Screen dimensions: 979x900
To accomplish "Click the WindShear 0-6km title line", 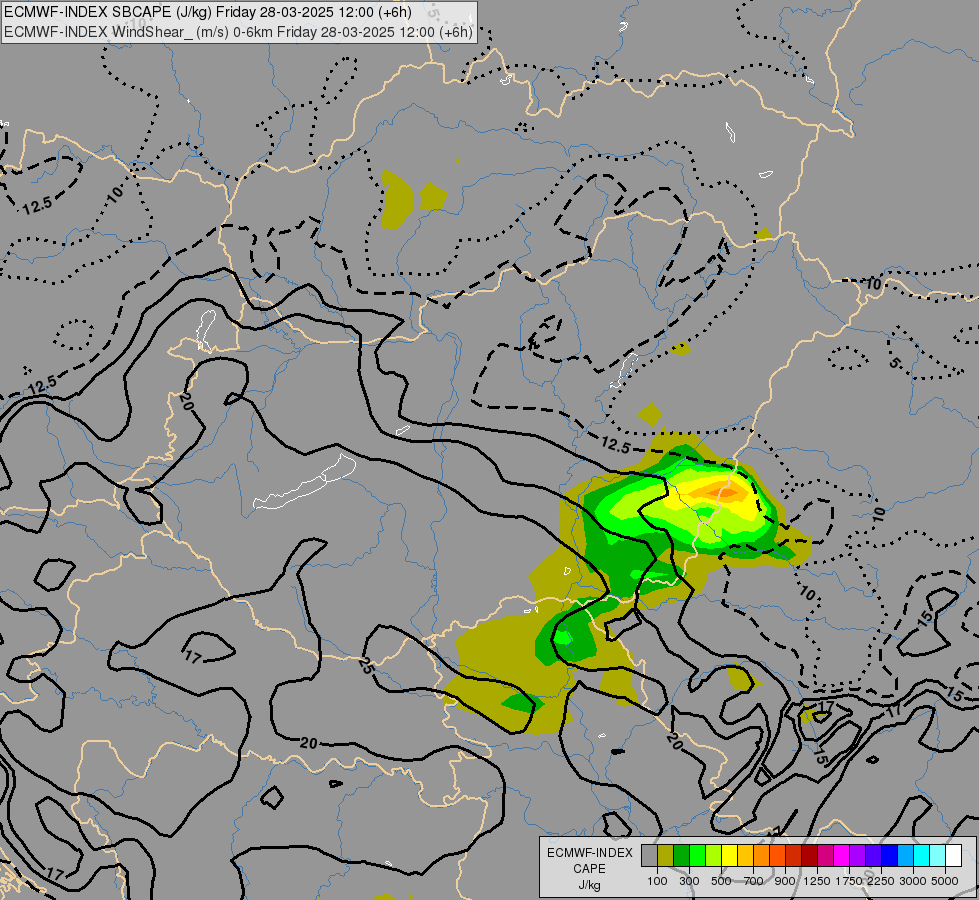I will coord(239,32).
